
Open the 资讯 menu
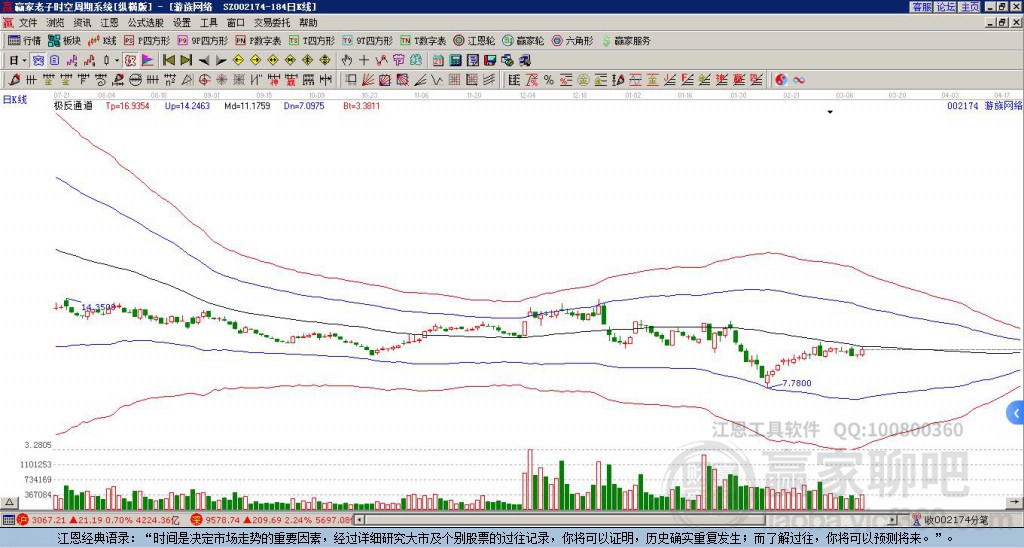point(82,23)
